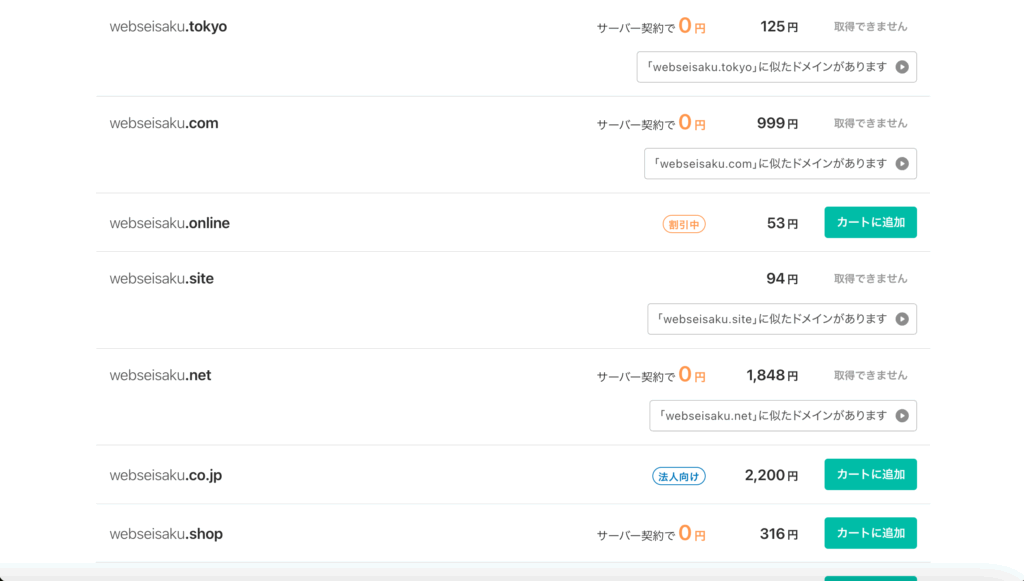Viewport: 1024px width, 581px height.
Task: Click the 法人向け badge
Action: tap(679, 477)
